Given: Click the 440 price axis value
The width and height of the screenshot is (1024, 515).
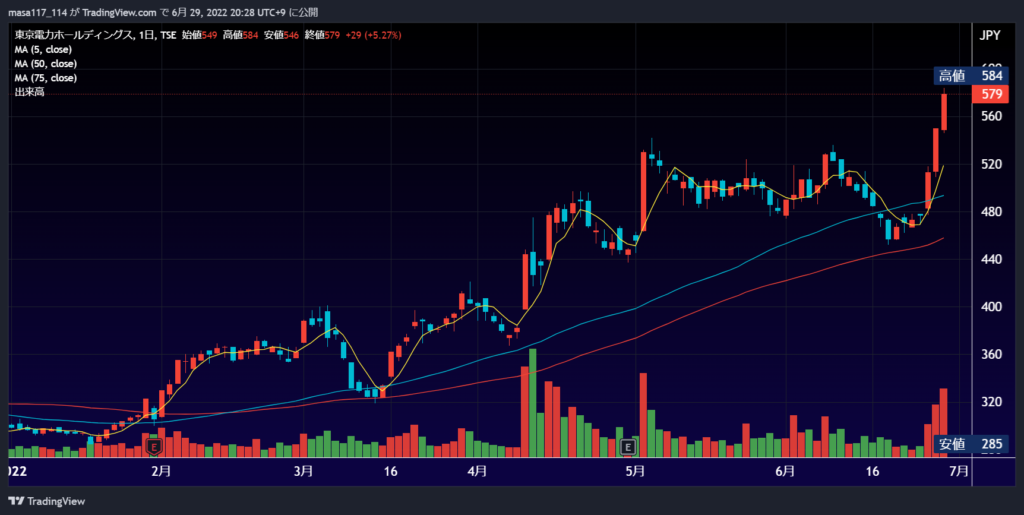Looking at the screenshot, I should tap(991, 260).
